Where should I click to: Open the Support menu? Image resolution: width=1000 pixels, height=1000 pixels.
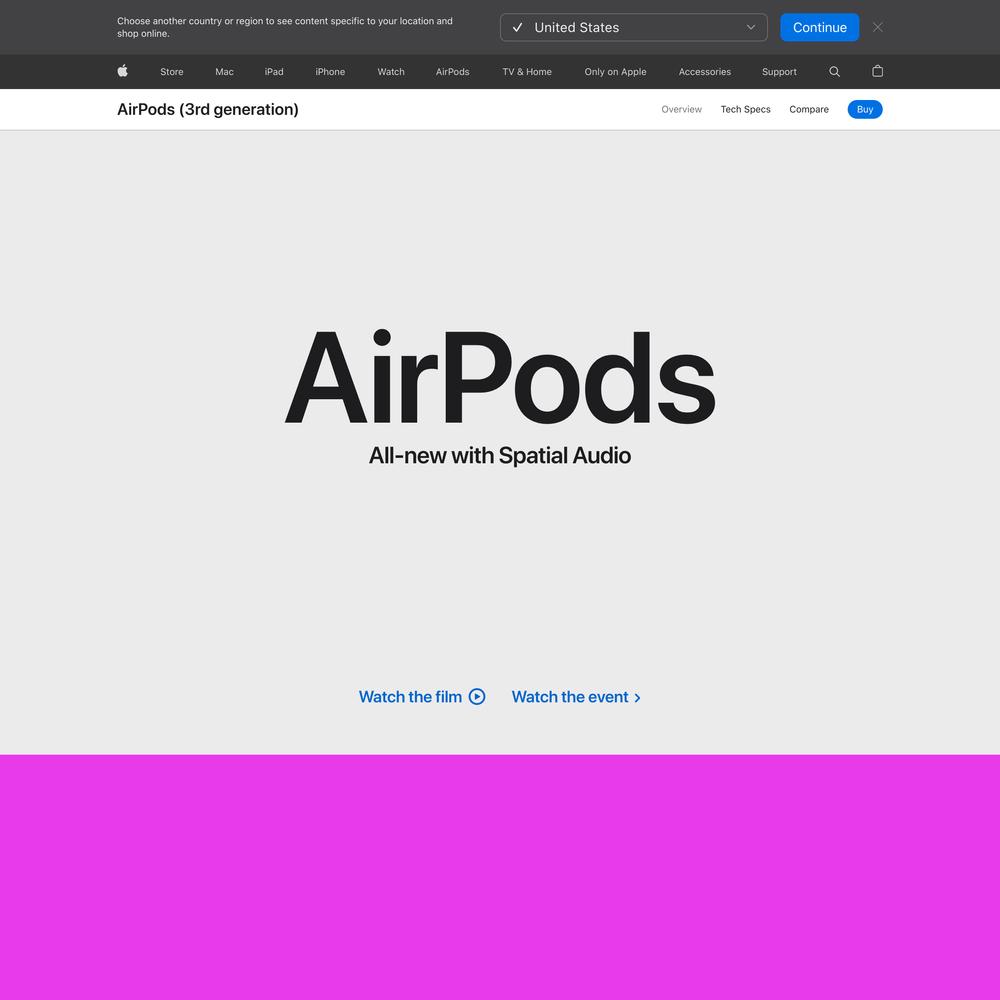pyautogui.click(x=779, y=72)
